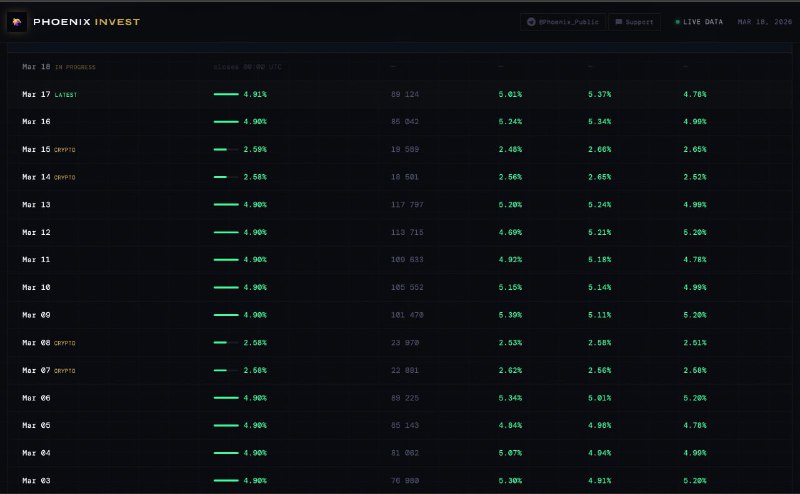Click the 85 042 value in Mar 16 row
The image size is (800, 494).
405,121
